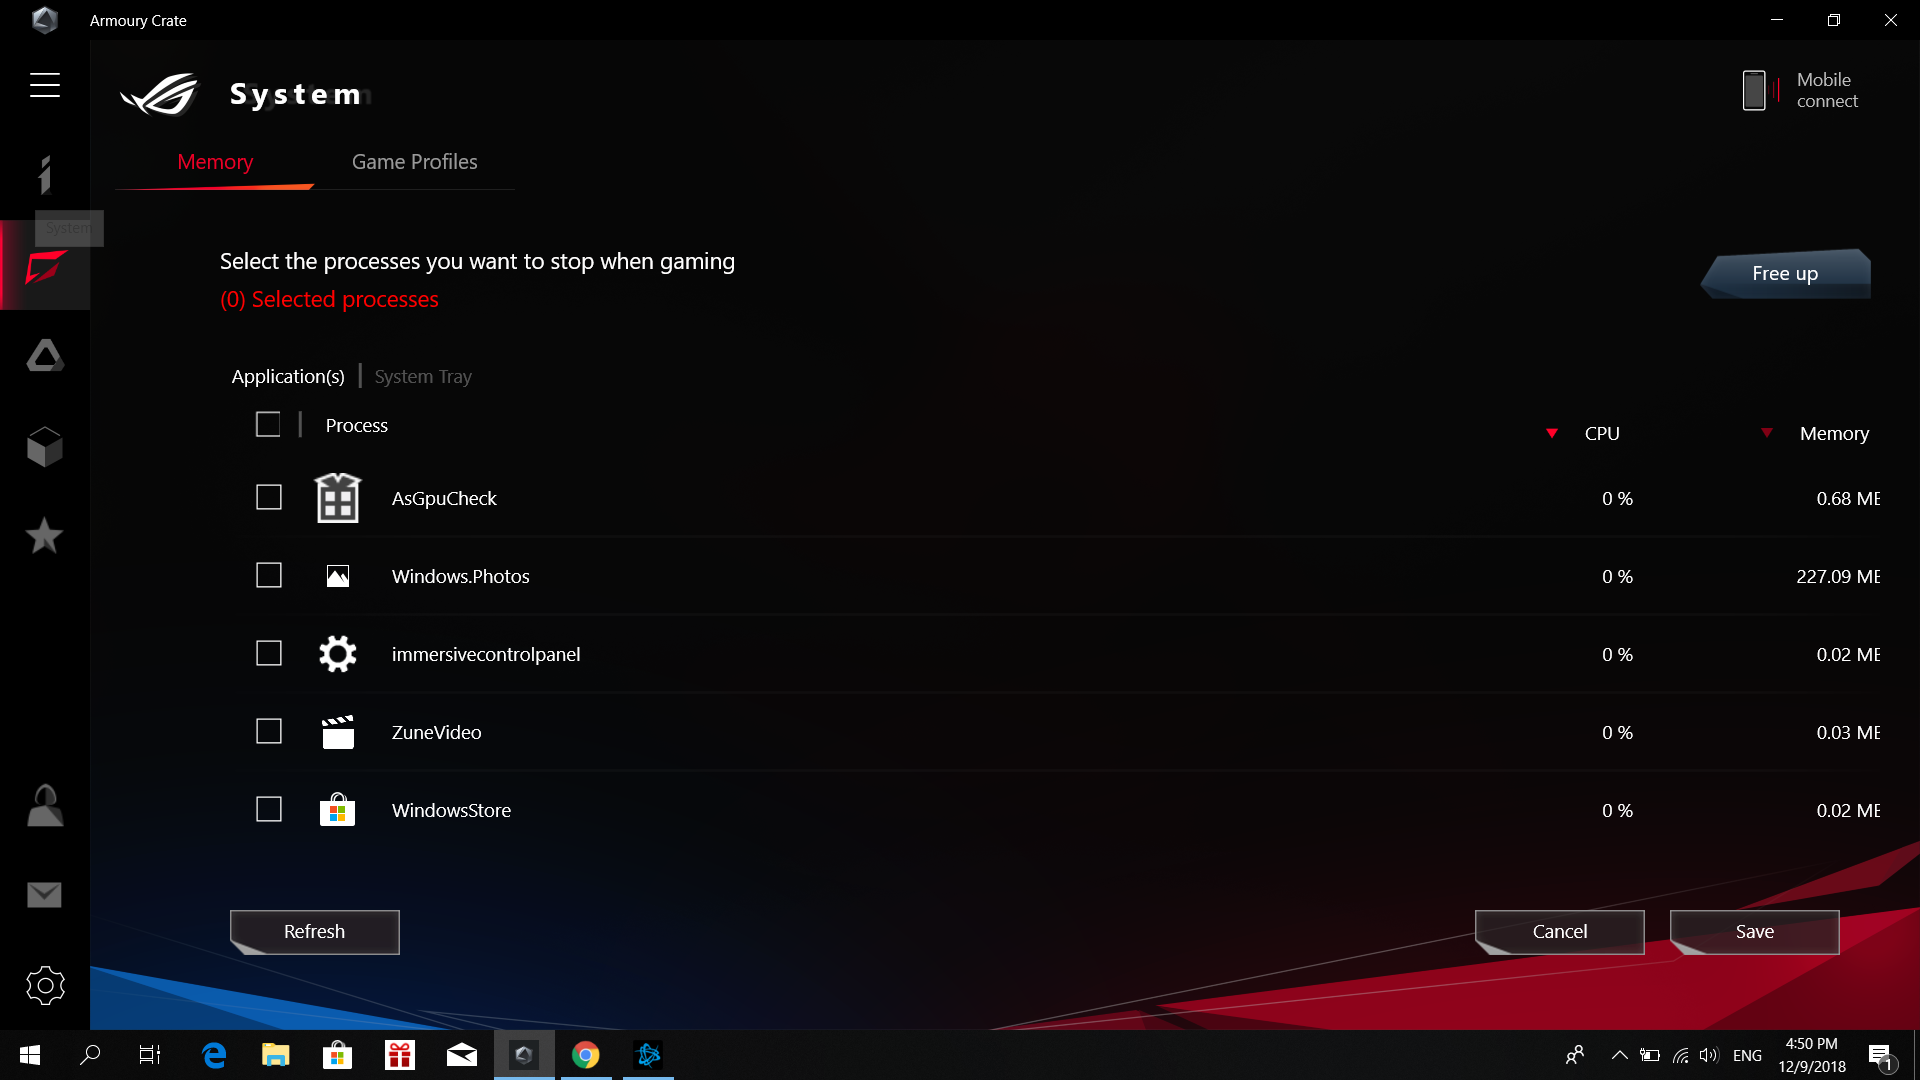
Task: Open the Aura lighting sidebar icon
Action: pyautogui.click(x=45, y=355)
